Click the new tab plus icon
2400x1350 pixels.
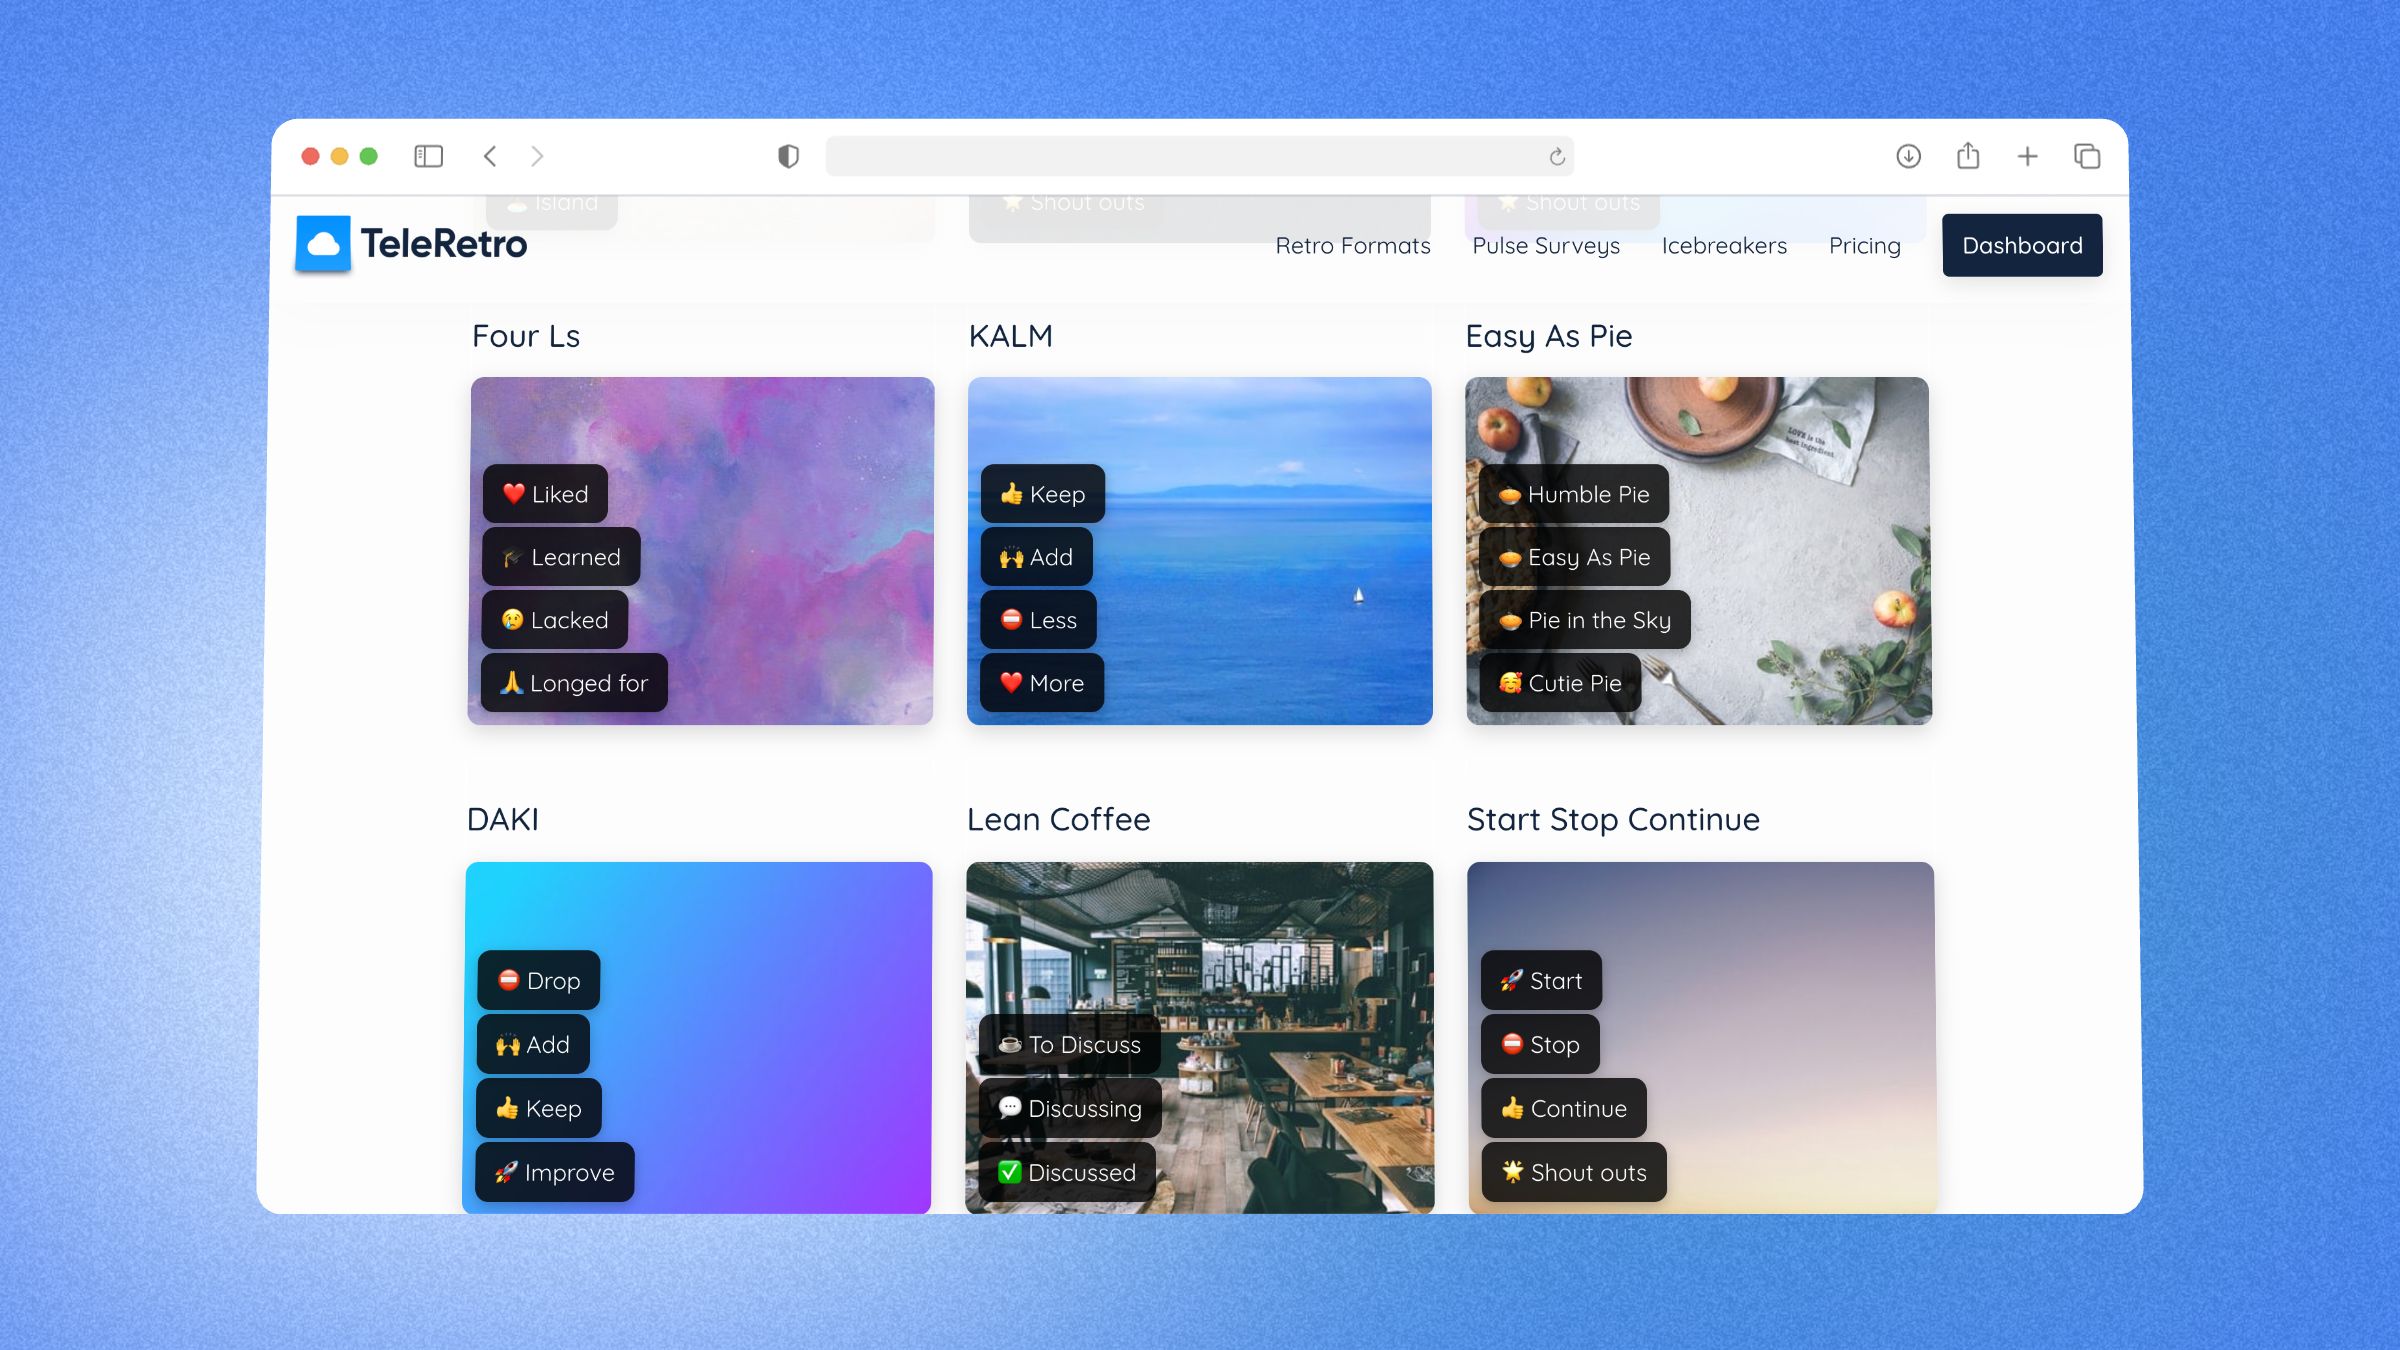point(2027,155)
